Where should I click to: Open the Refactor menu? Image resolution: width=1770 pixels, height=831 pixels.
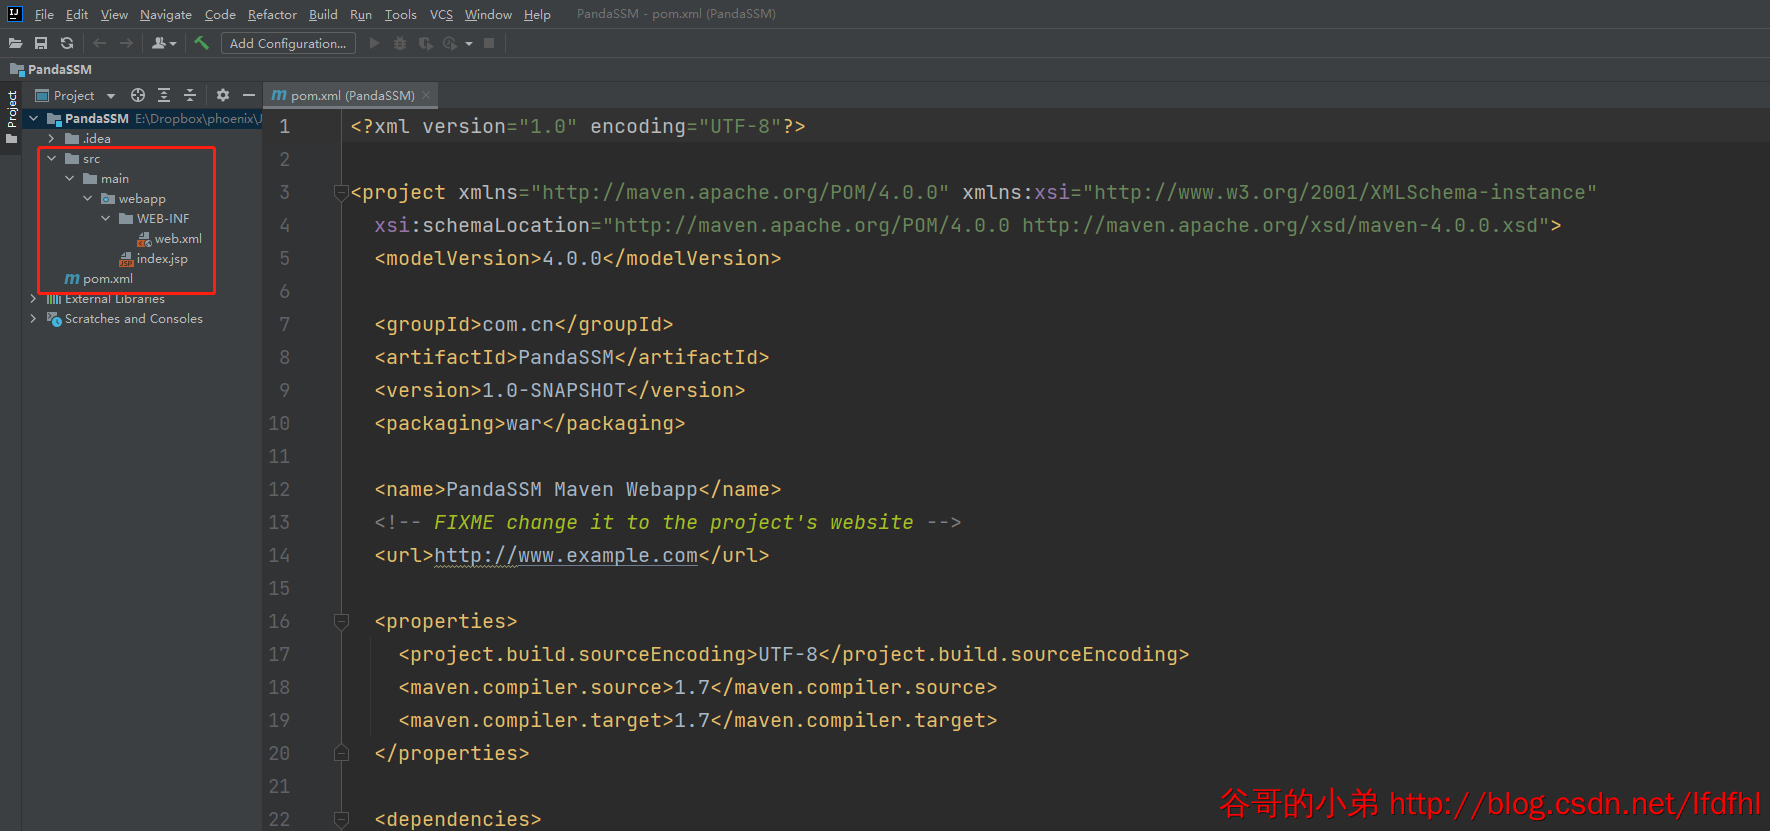pos(272,14)
